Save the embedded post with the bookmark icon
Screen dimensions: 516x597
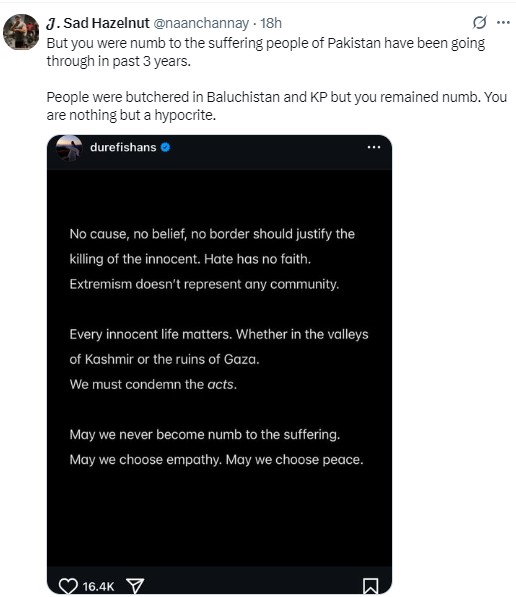371,586
